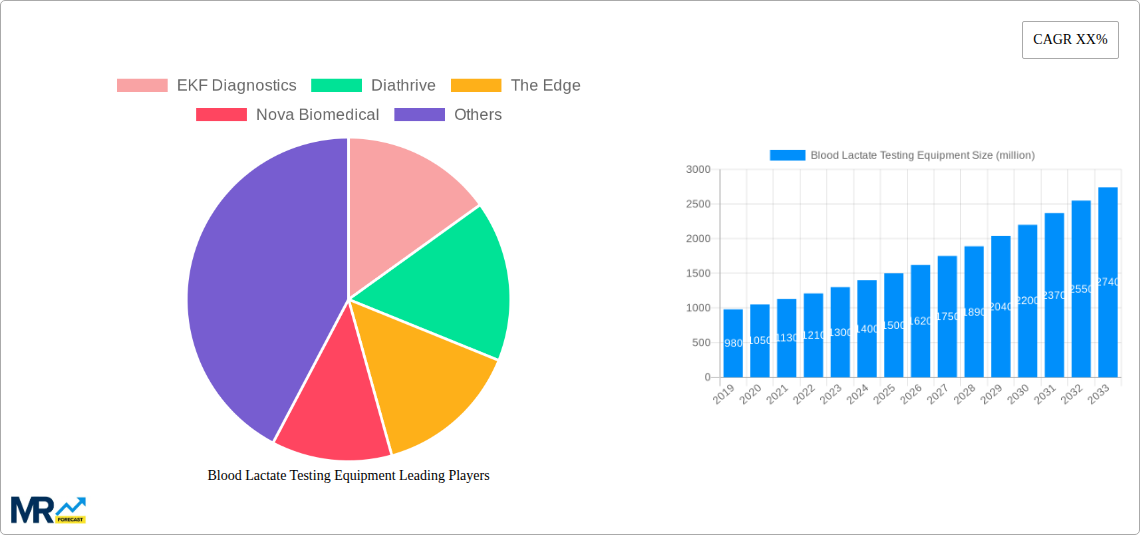Click the 2027 bar labeled 1750

(947, 316)
